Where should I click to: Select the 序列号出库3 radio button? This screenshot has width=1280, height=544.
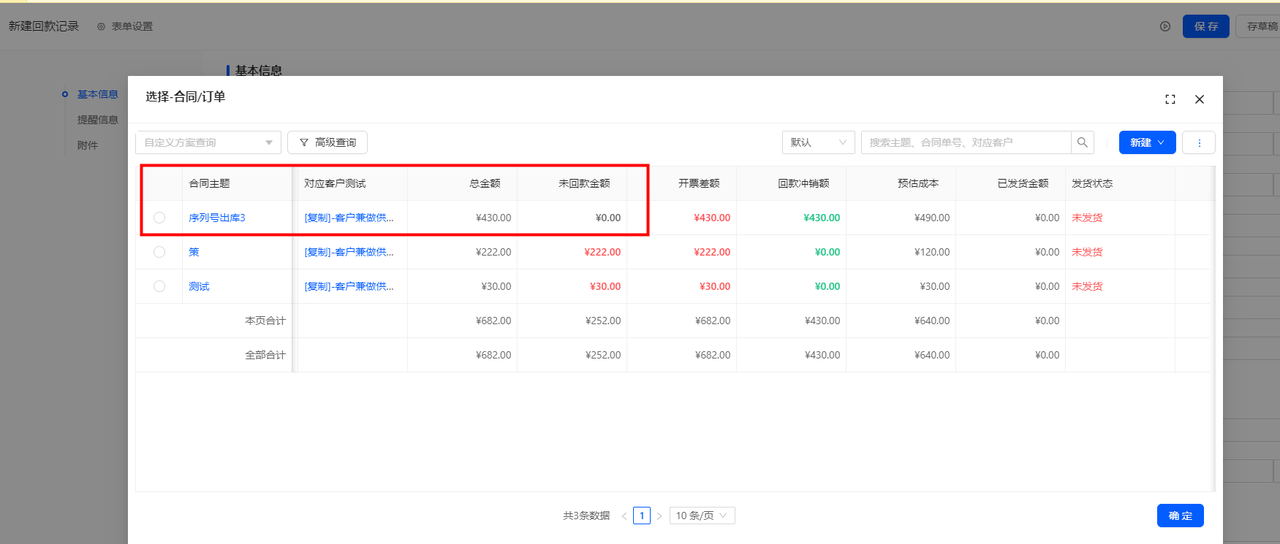click(159, 217)
